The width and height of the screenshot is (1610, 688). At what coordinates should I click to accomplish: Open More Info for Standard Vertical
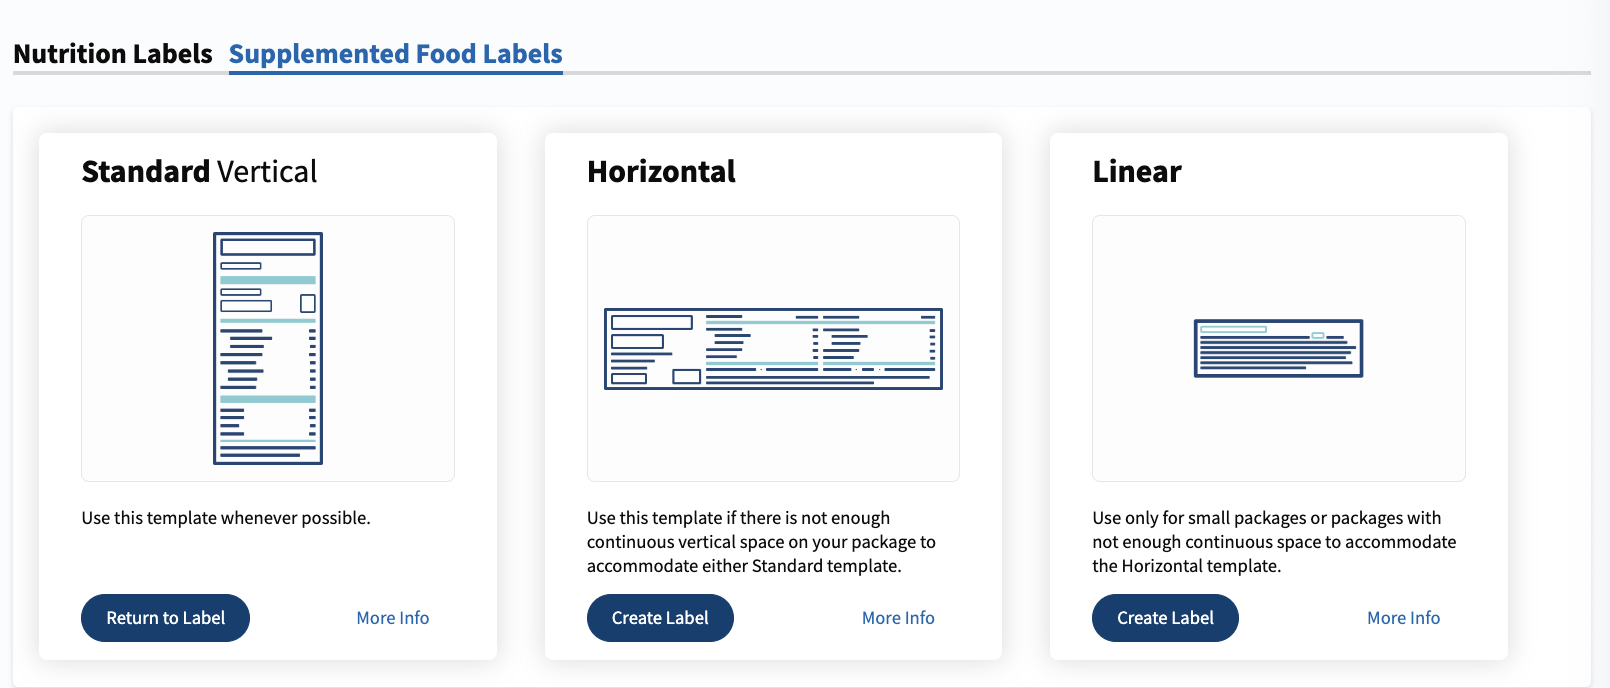393,618
